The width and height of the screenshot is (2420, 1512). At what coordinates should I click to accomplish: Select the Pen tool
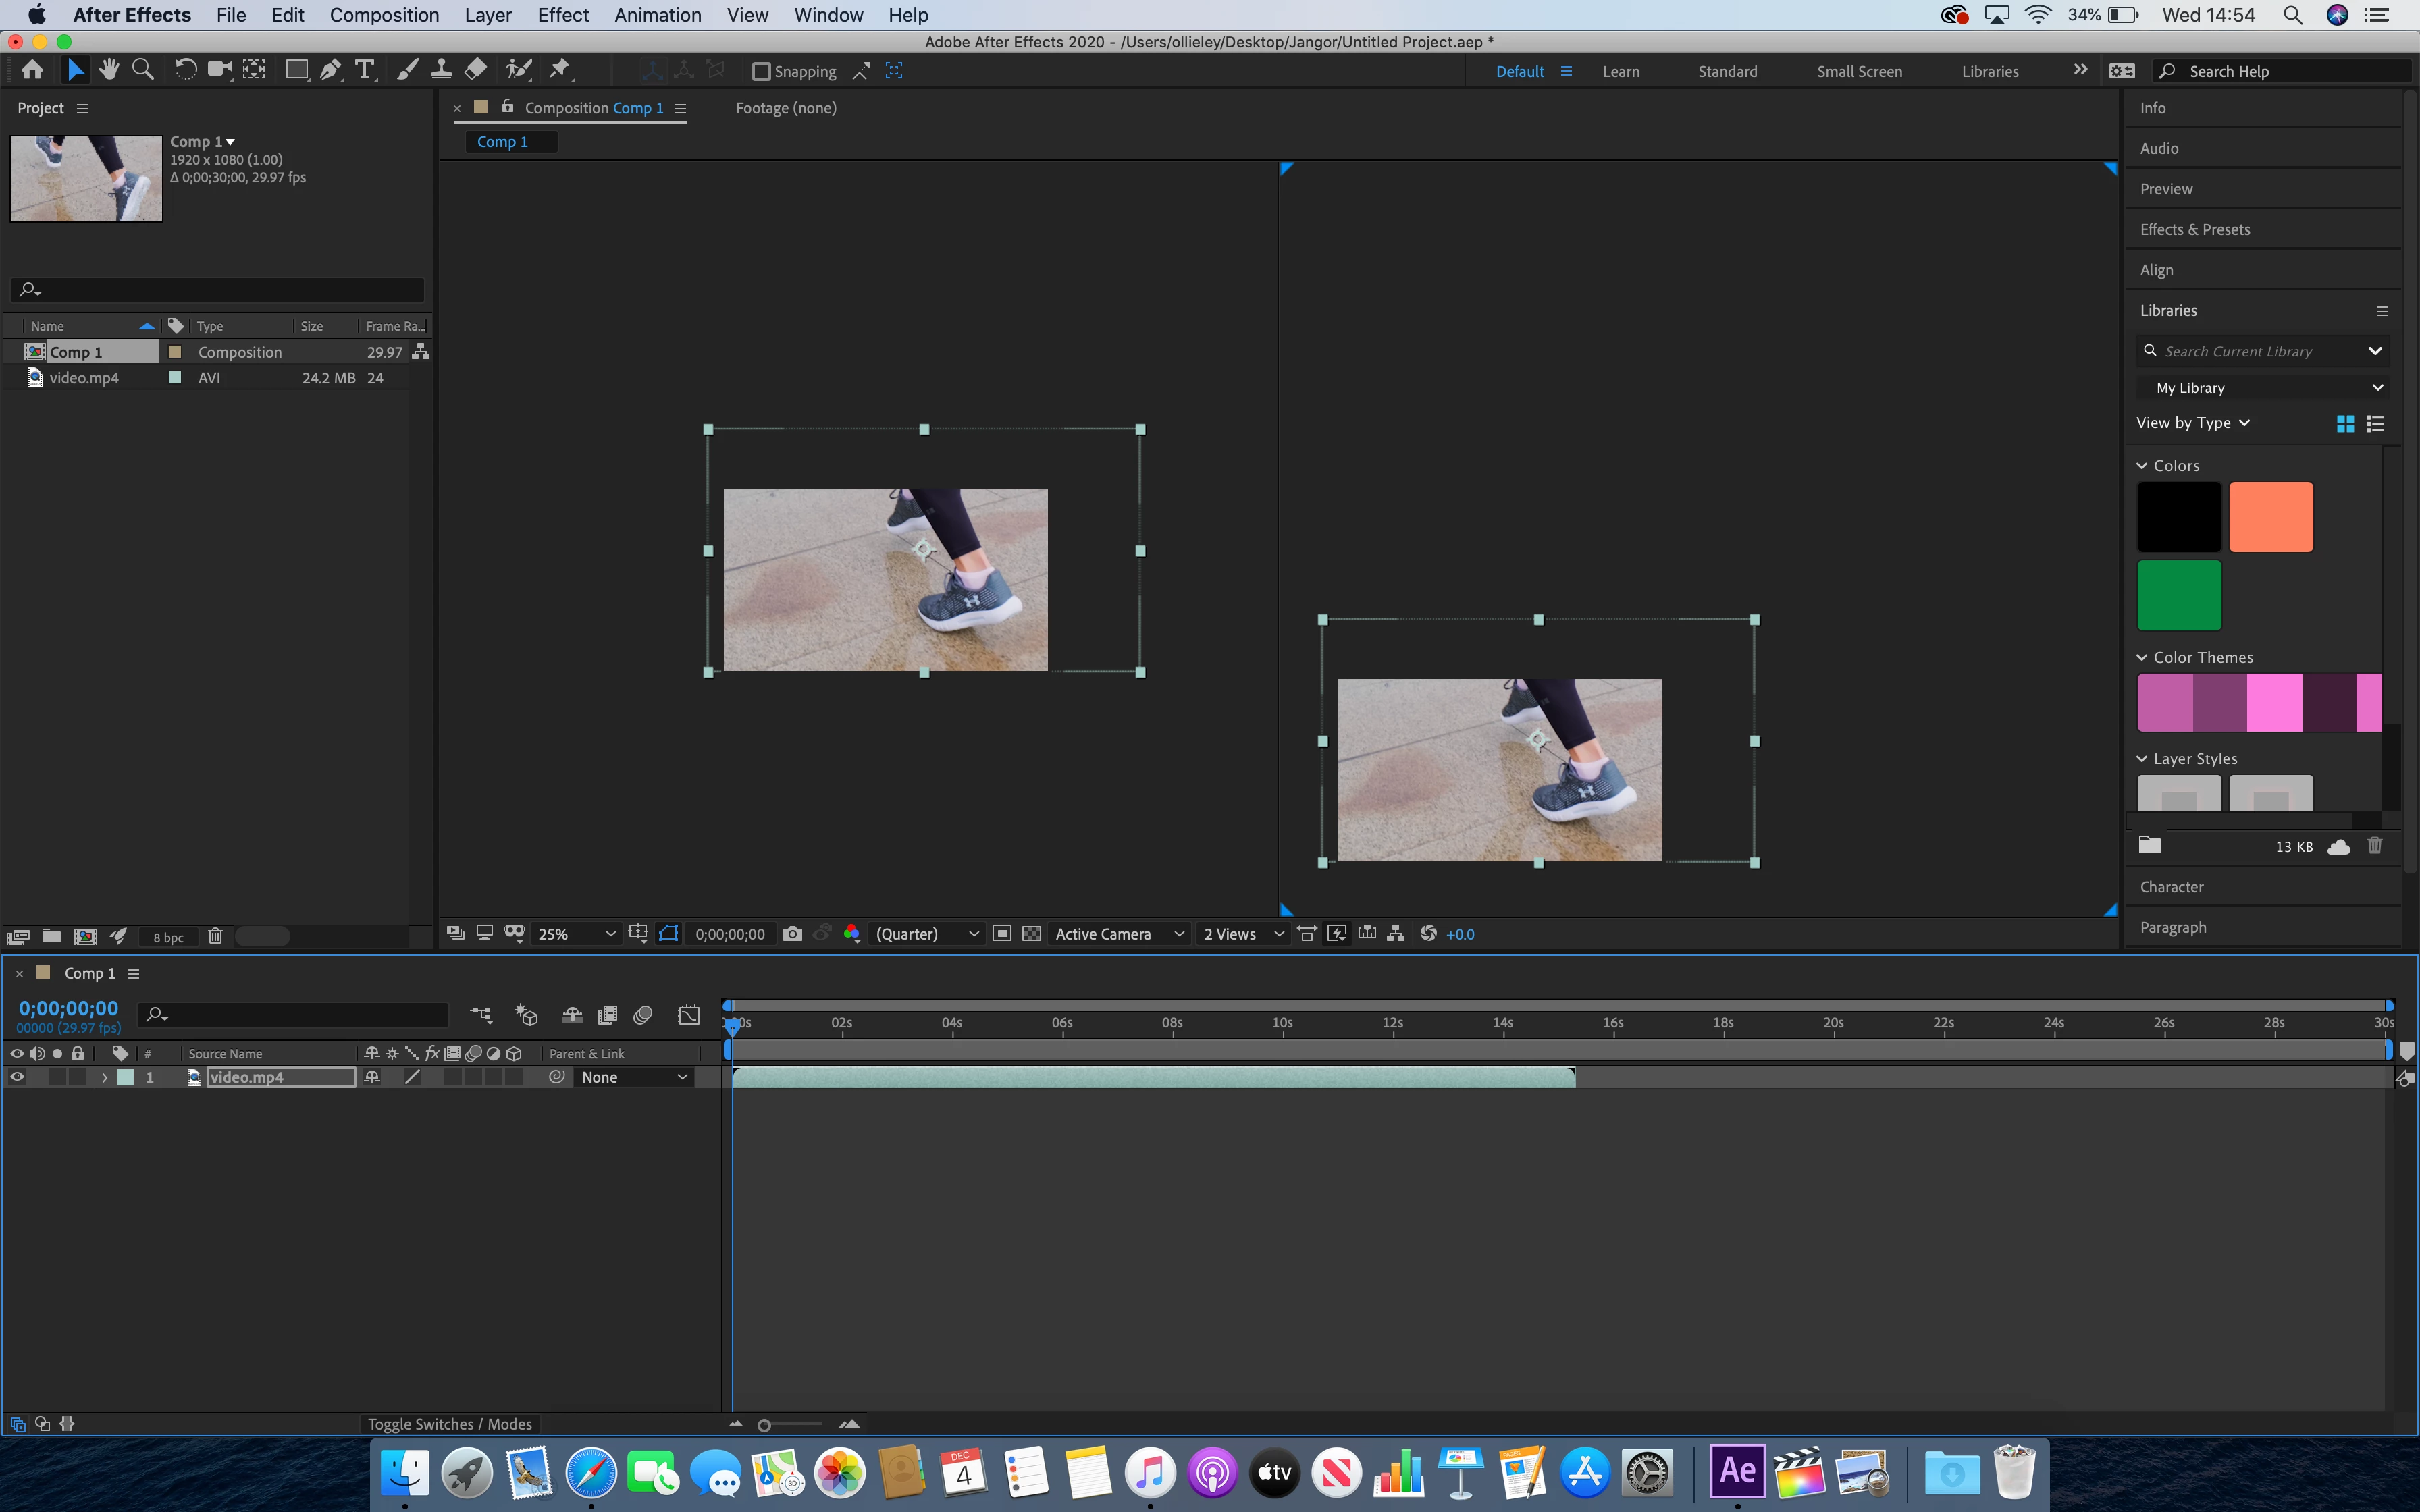(x=330, y=70)
